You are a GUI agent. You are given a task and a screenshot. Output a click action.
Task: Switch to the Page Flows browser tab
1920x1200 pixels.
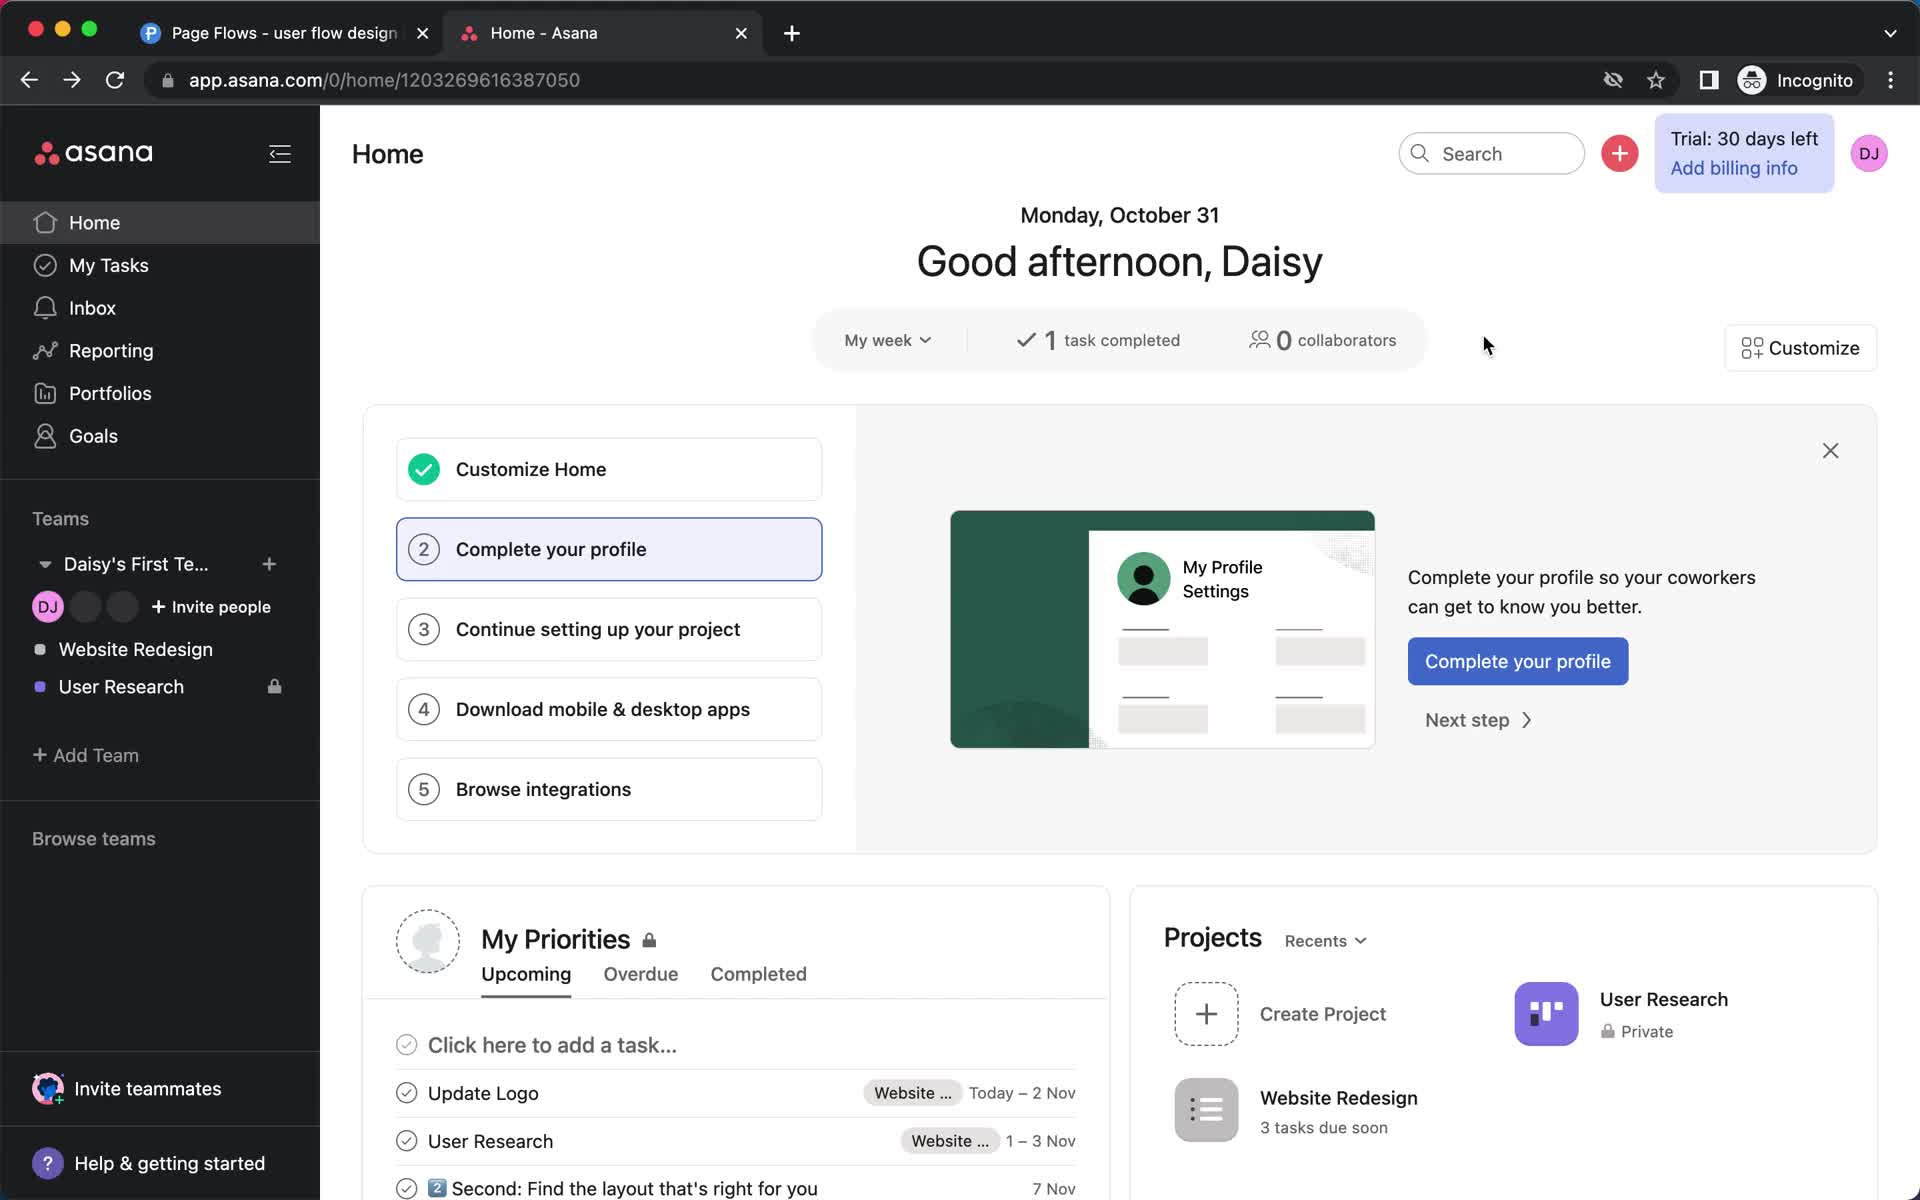(x=284, y=33)
